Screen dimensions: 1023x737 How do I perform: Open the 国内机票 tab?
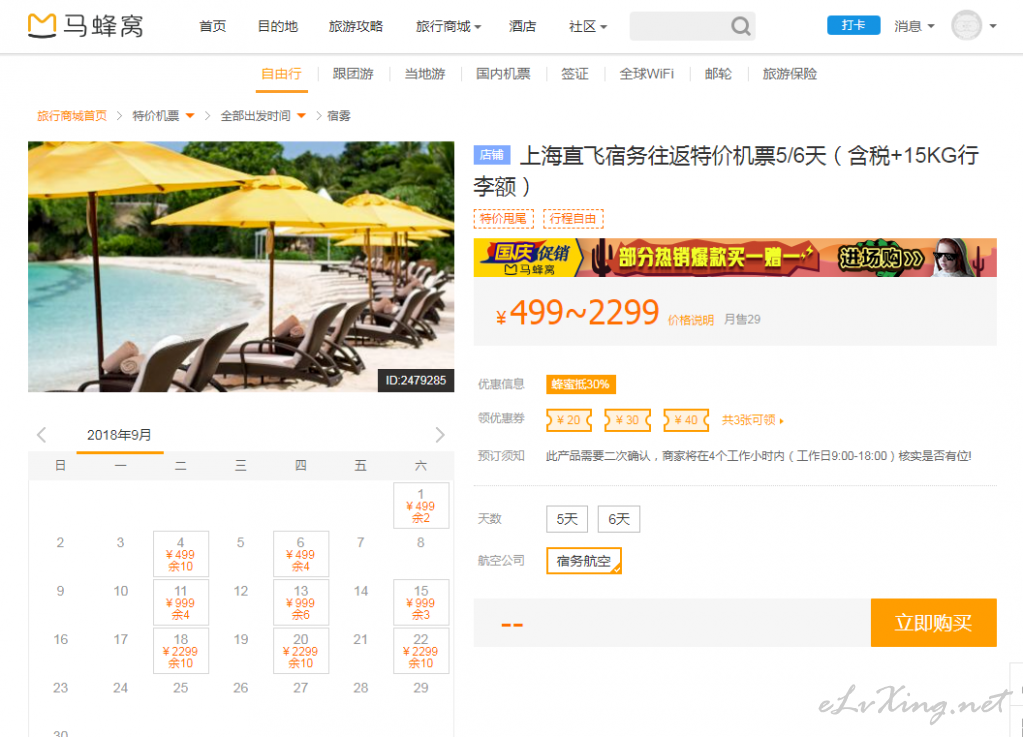[x=503, y=74]
